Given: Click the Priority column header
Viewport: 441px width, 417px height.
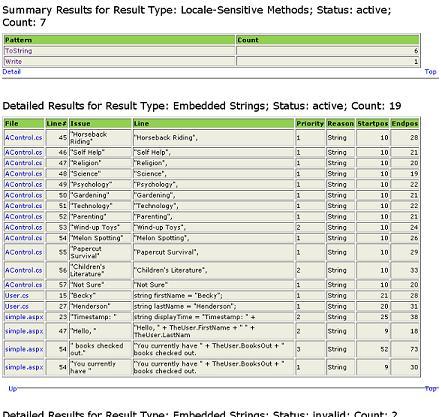Looking at the screenshot, I should pos(310,123).
